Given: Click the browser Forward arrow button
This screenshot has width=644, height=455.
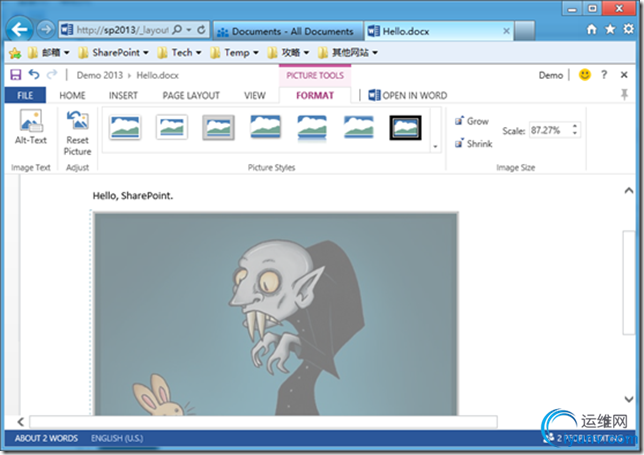Looking at the screenshot, I should pos(46,29).
